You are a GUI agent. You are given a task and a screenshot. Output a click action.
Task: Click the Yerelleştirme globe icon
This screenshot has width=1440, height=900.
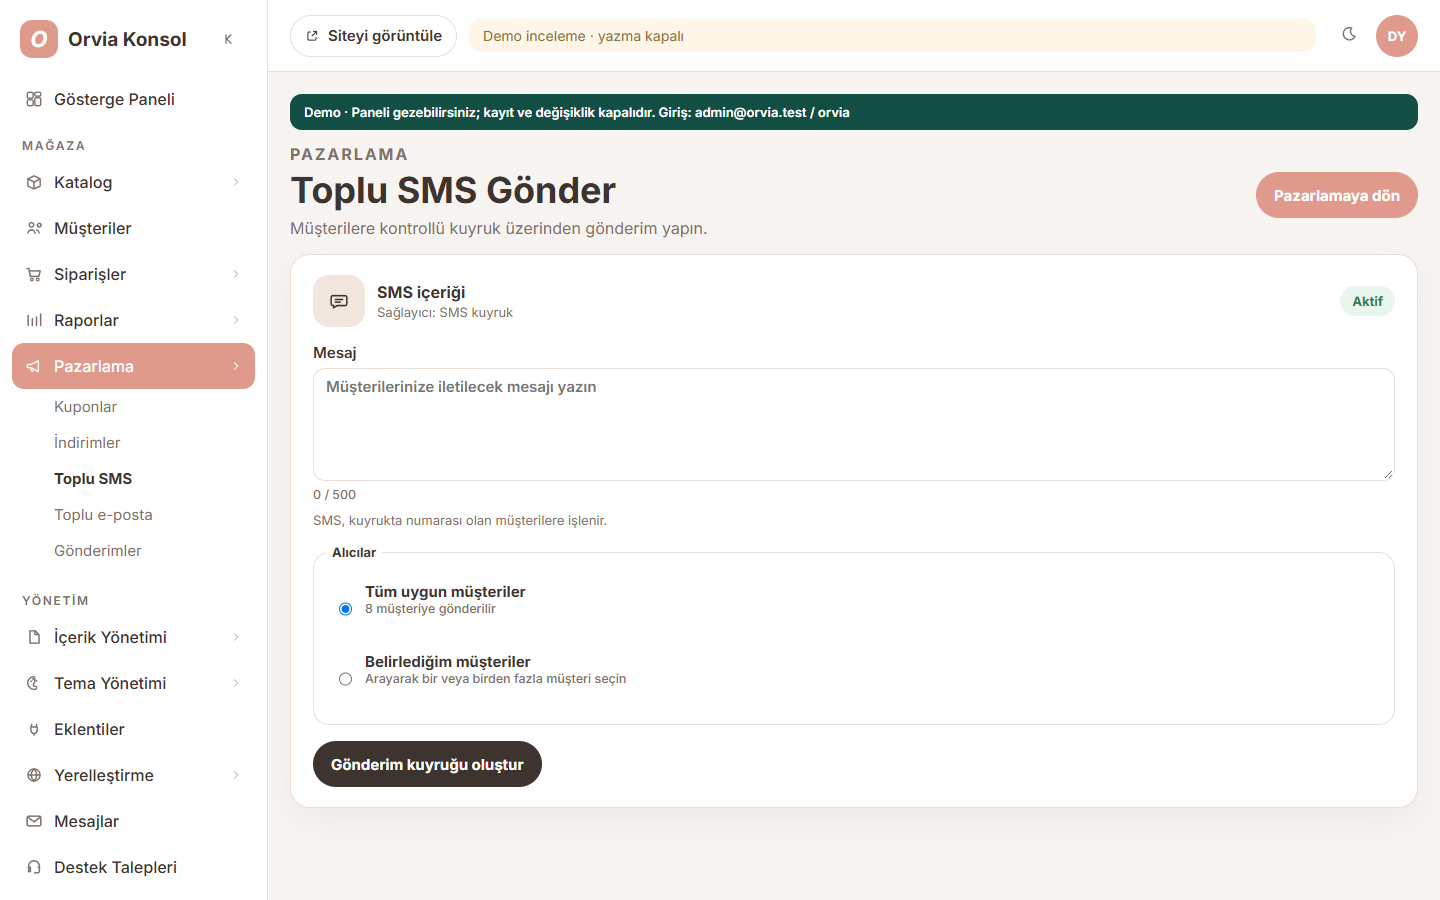coord(34,775)
